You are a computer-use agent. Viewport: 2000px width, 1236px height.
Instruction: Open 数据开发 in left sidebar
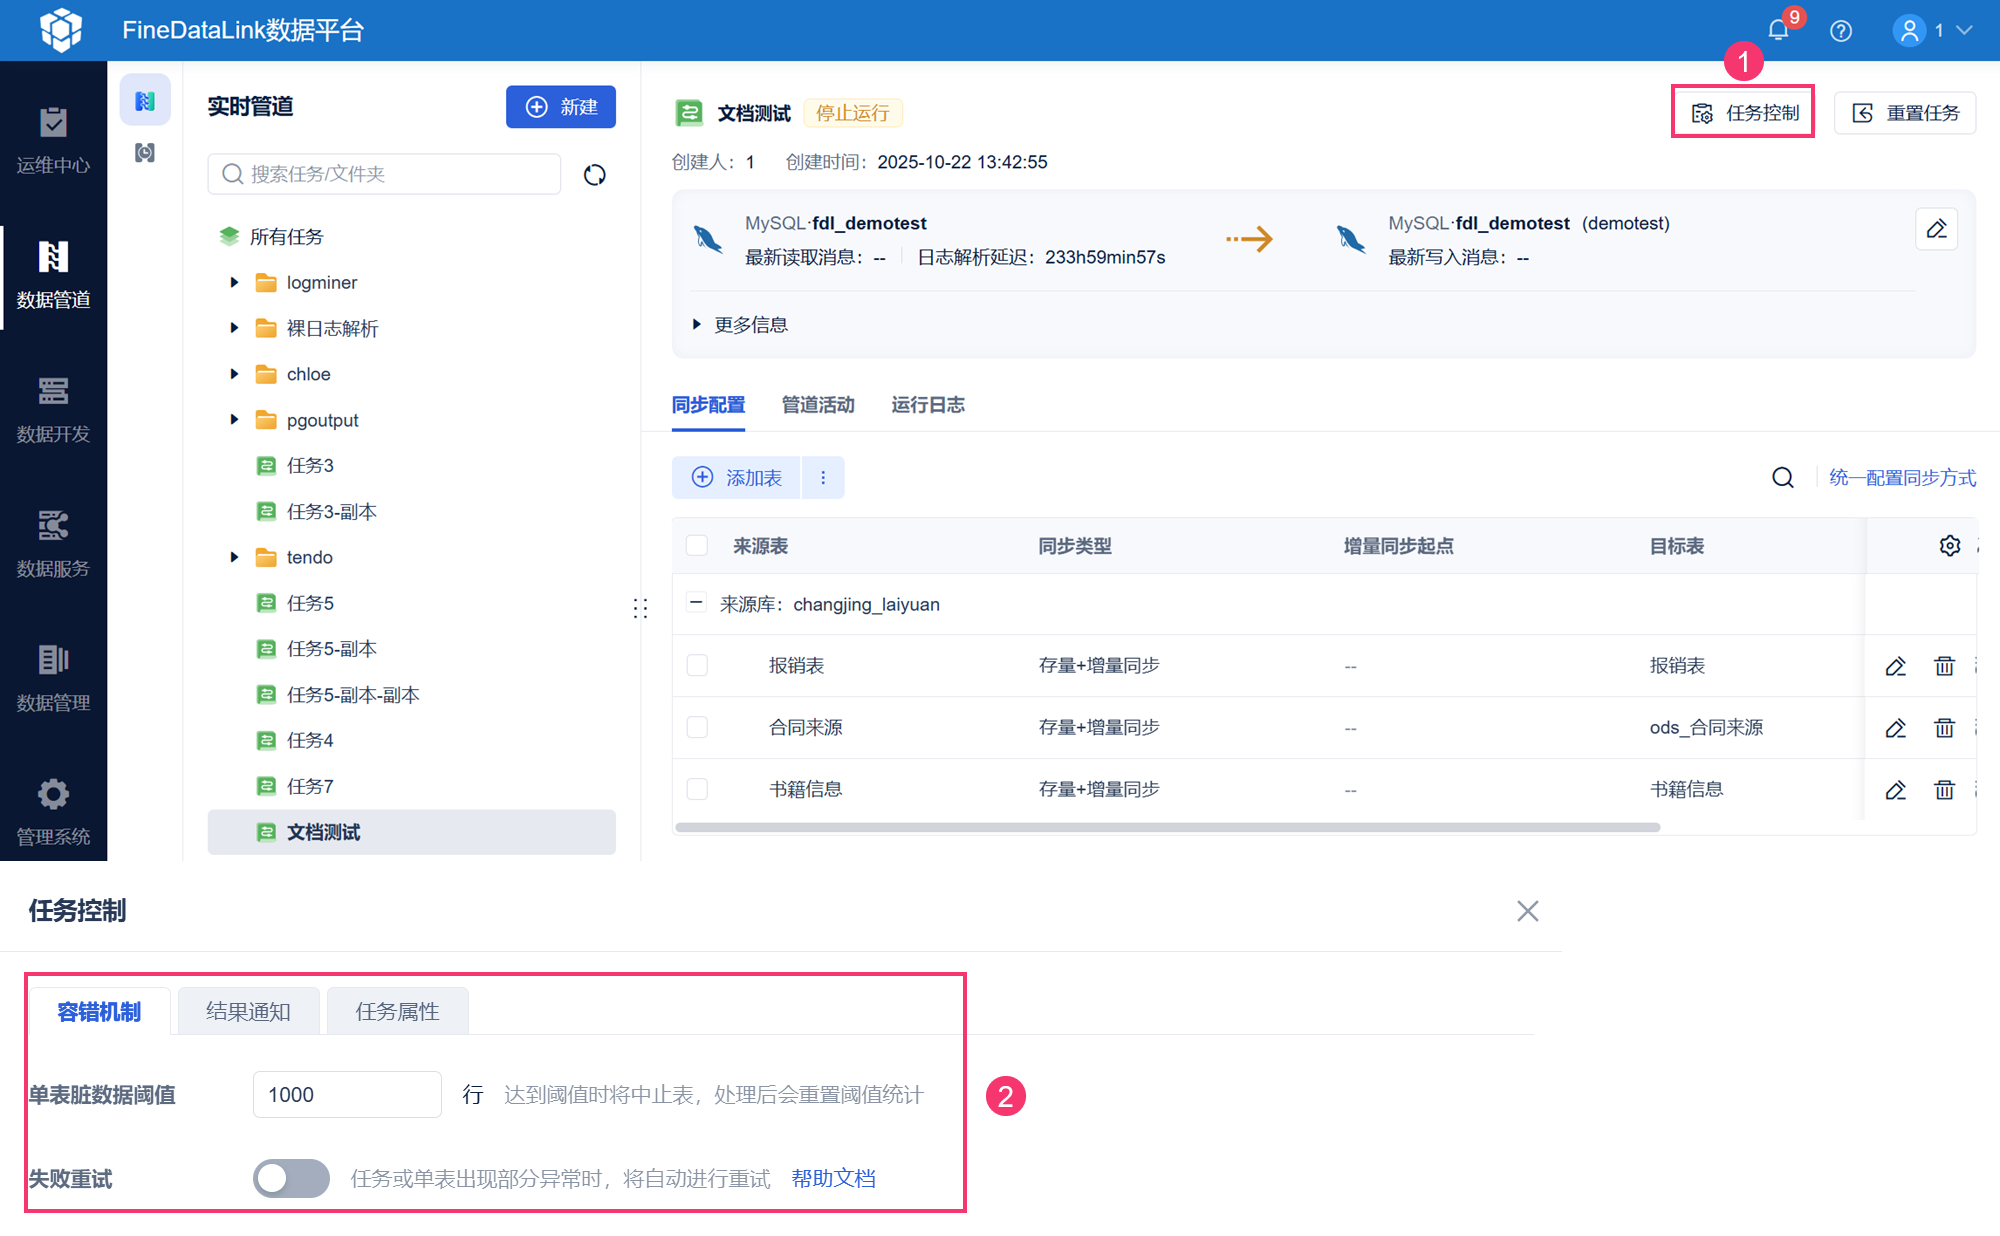tap(53, 408)
